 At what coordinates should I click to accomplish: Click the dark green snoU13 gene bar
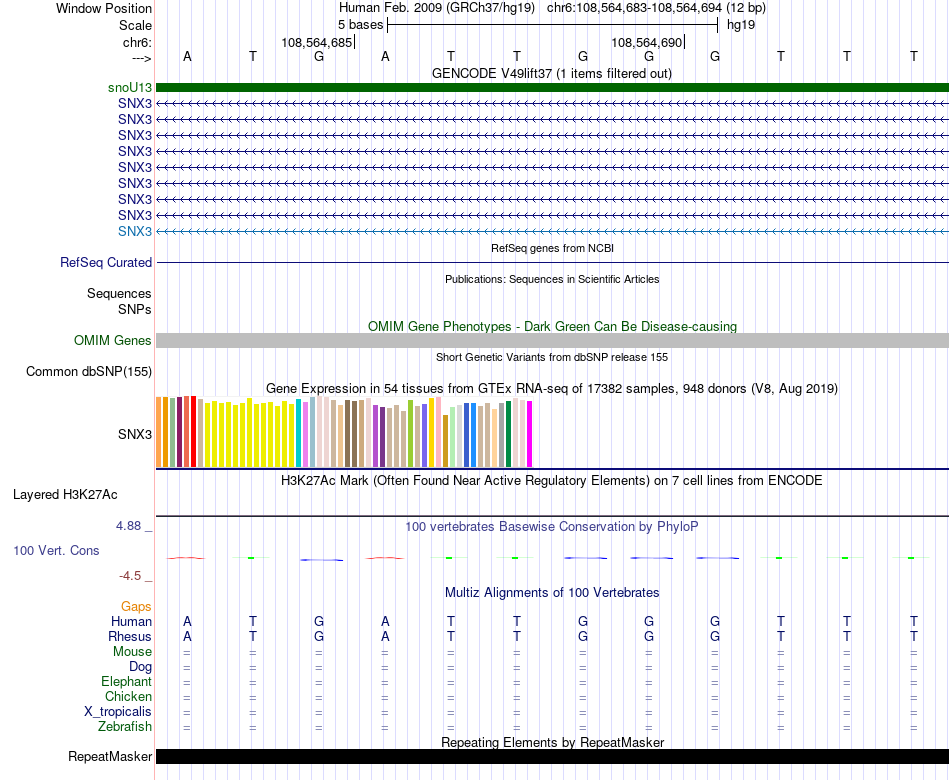[552, 87]
